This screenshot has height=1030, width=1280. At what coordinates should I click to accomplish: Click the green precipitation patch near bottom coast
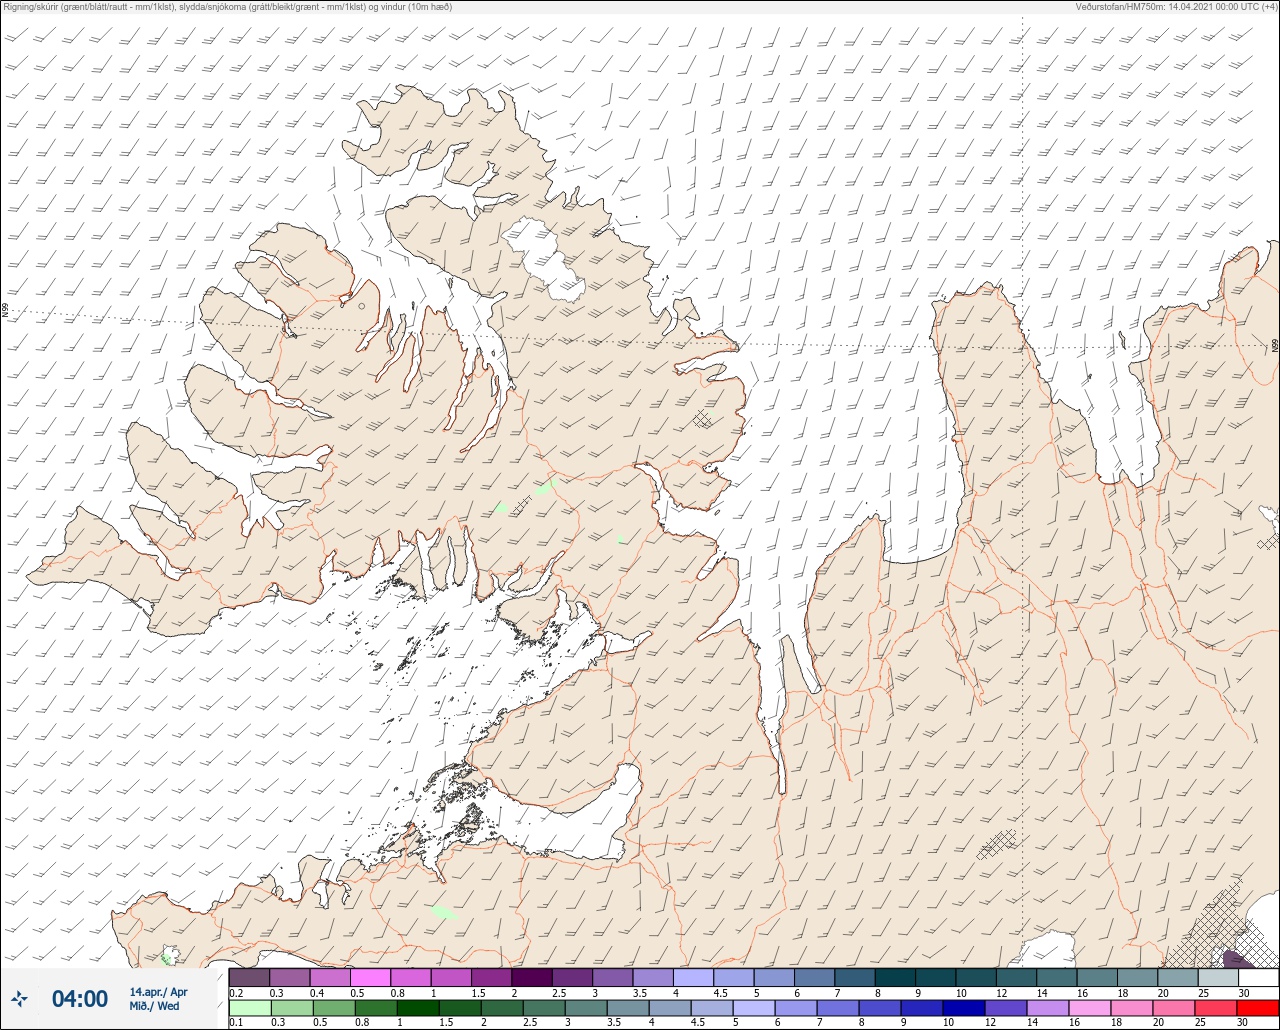click(x=443, y=912)
